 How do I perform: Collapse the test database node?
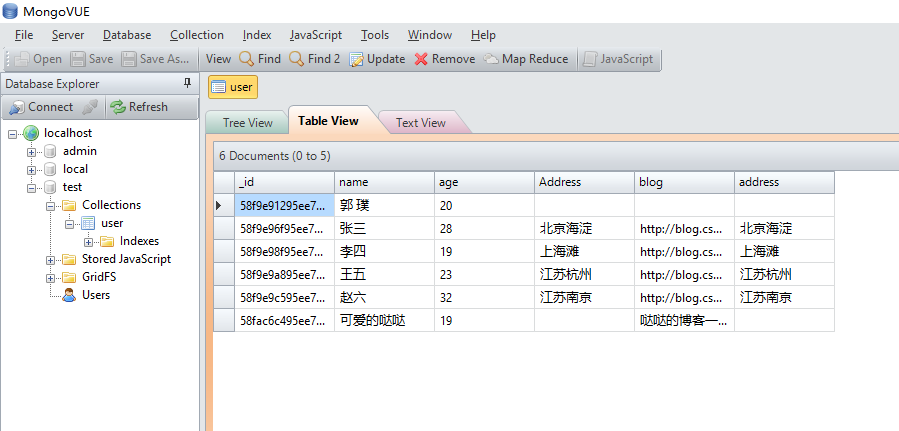(x=32, y=187)
